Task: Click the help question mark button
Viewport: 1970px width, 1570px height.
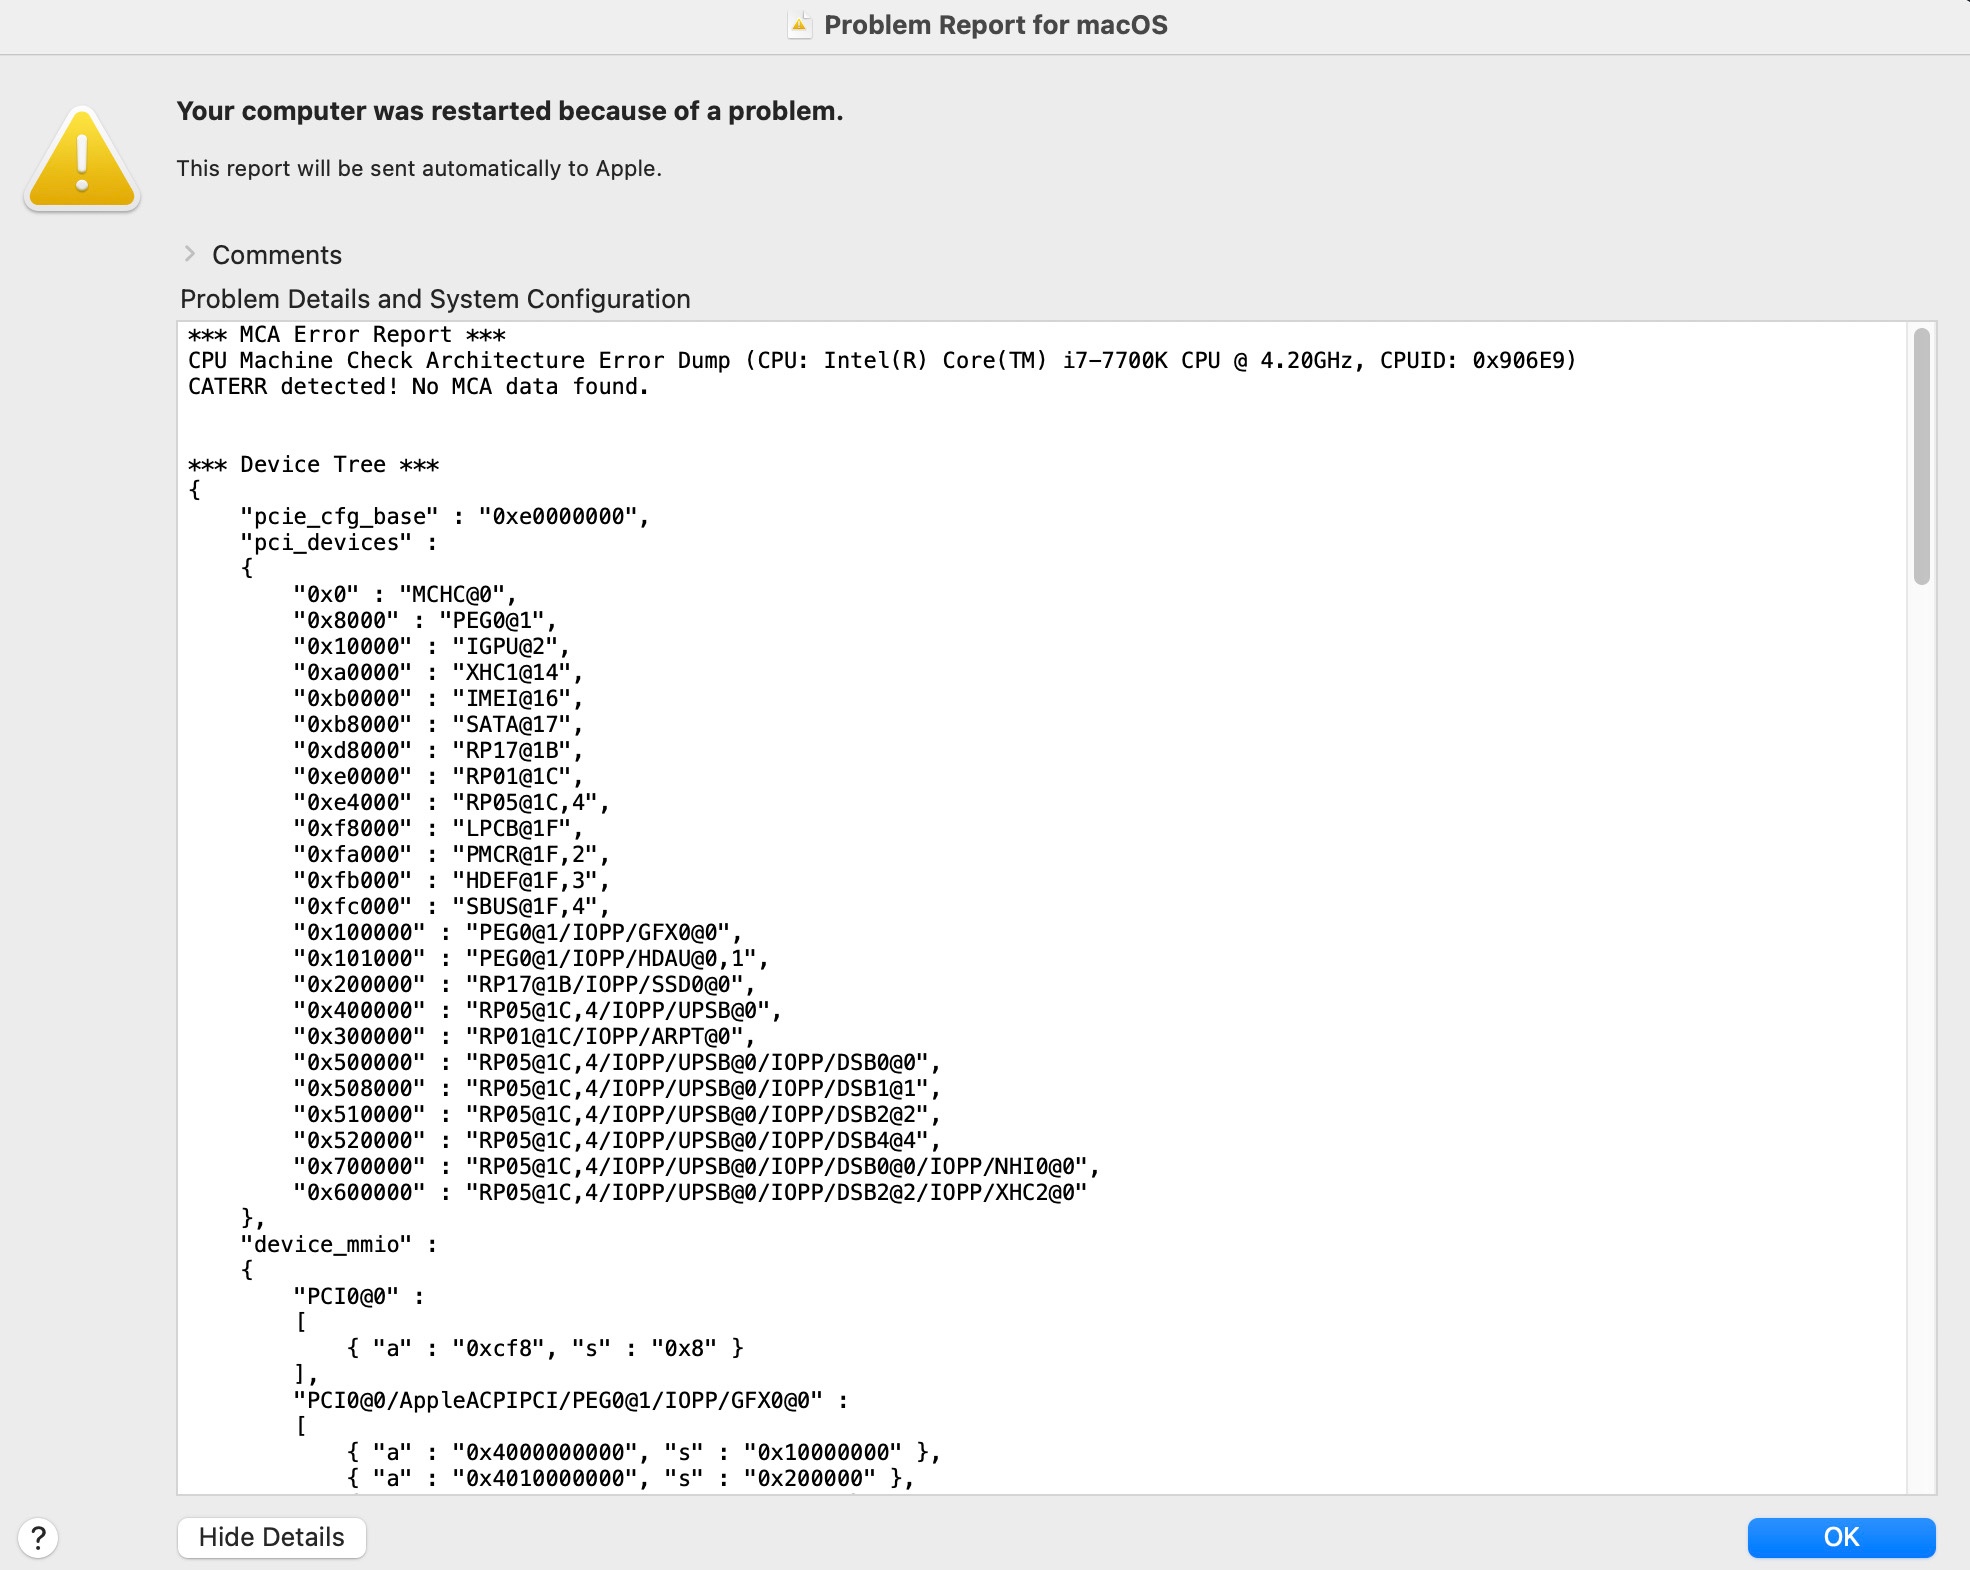Action: 38,1537
